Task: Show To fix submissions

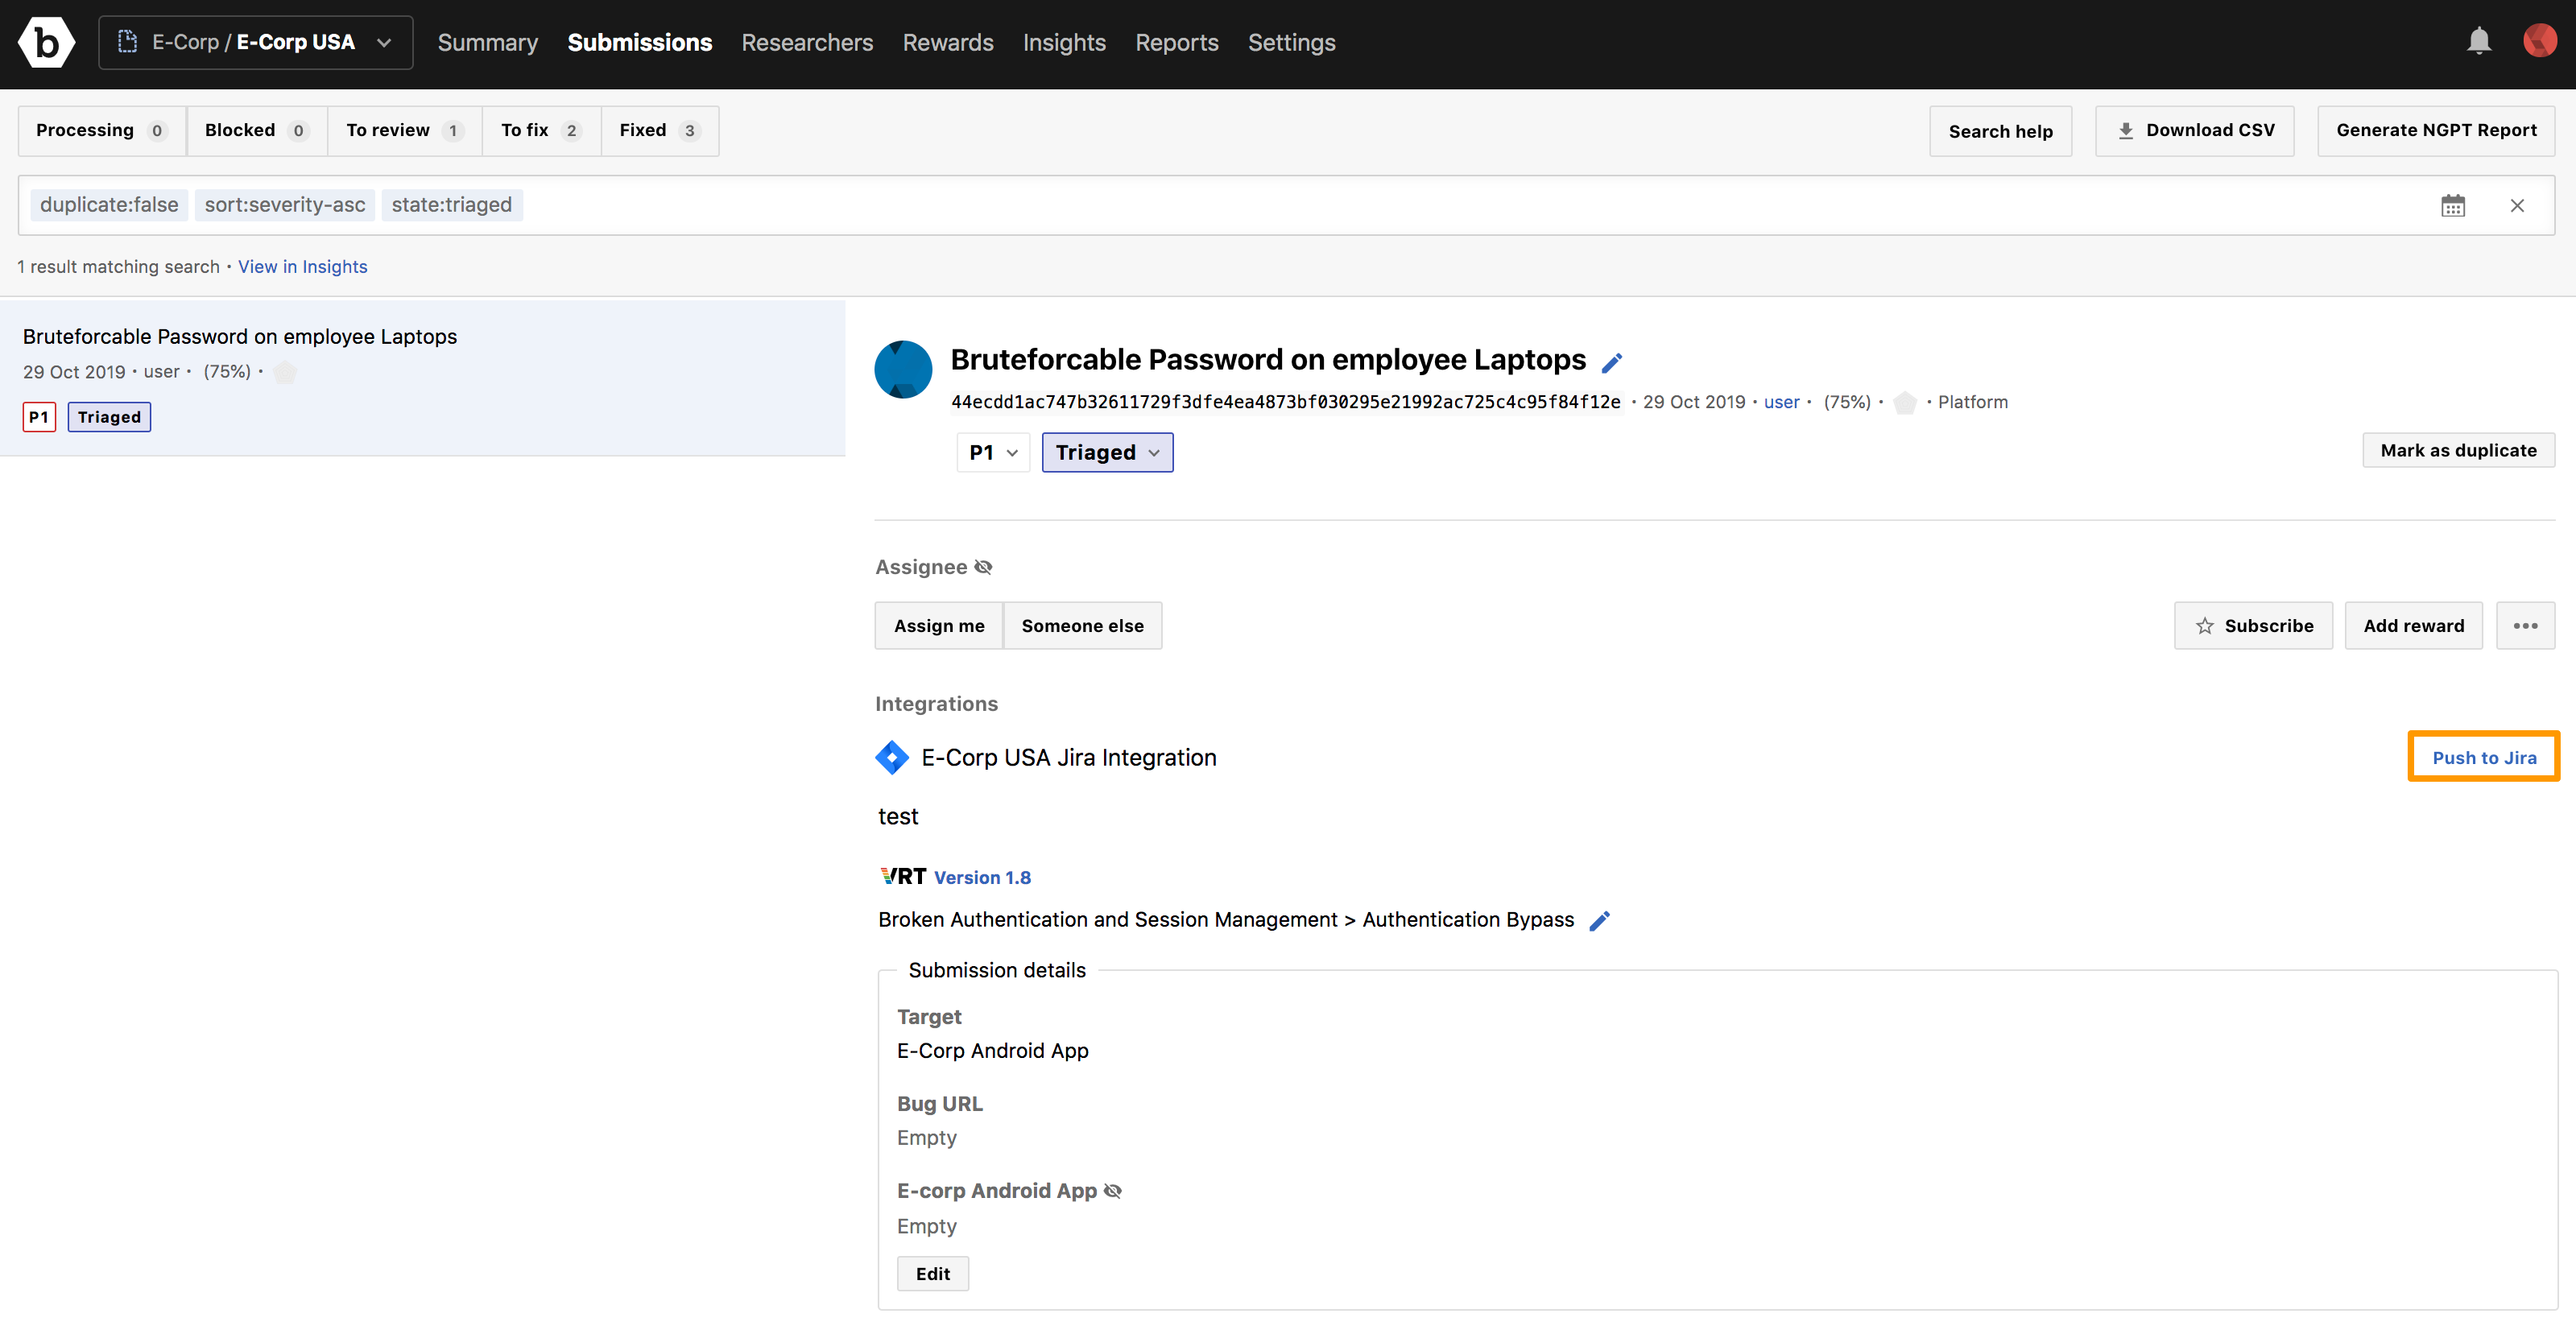Action: (x=541, y=130)
